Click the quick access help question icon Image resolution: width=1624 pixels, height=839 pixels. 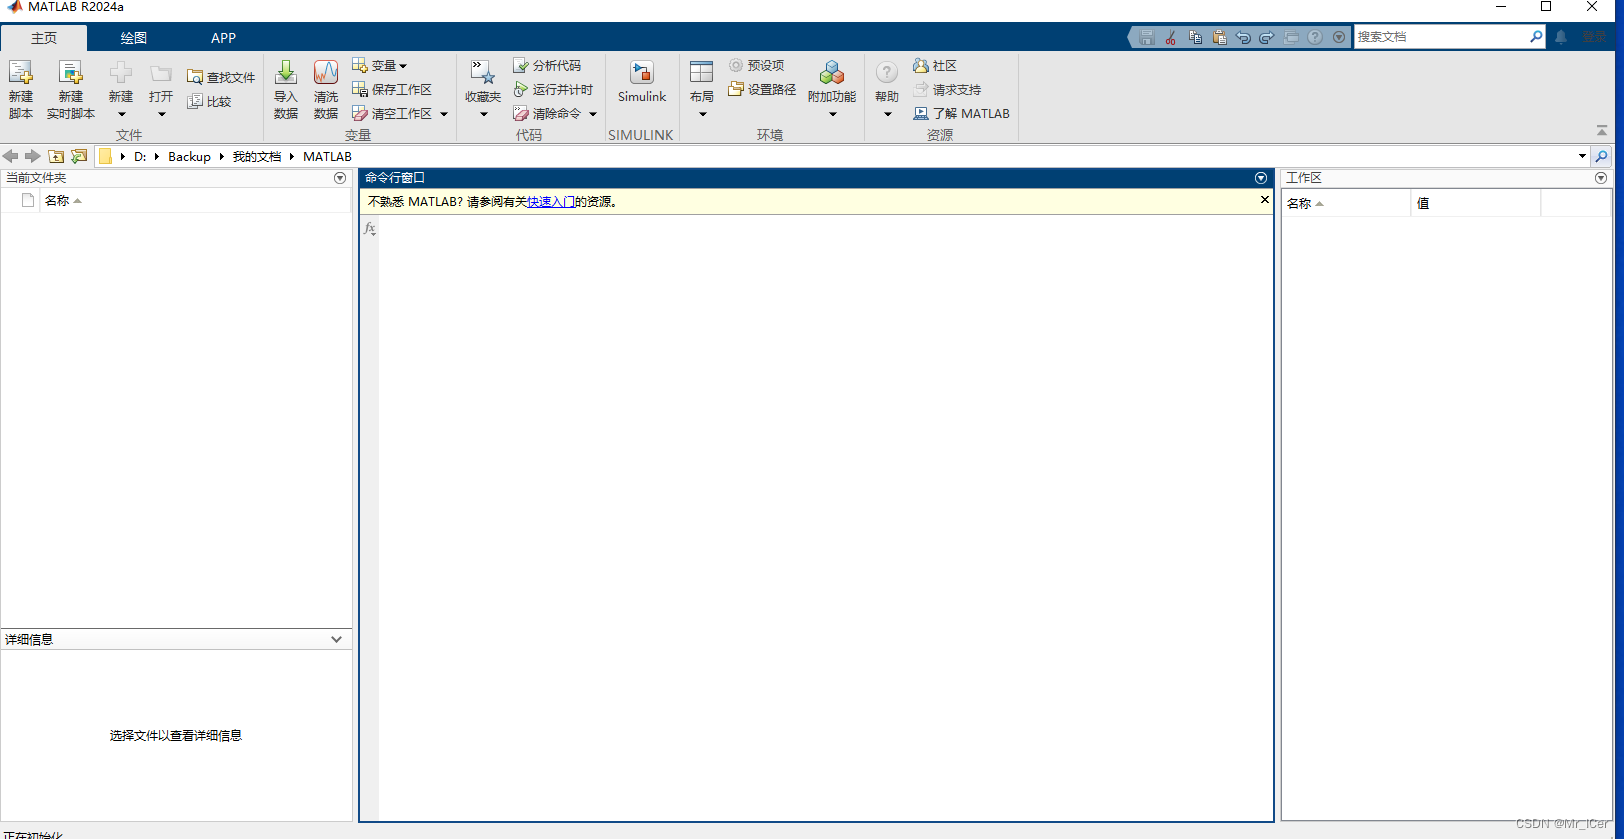coord(1315,37)
